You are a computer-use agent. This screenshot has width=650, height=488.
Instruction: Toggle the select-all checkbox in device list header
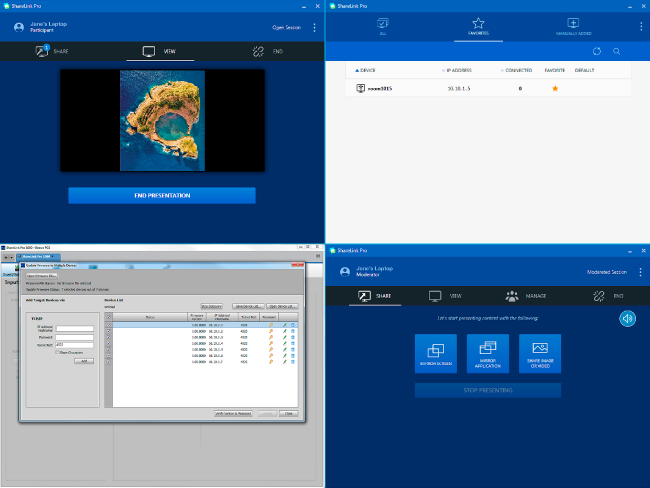coord(108,317)
